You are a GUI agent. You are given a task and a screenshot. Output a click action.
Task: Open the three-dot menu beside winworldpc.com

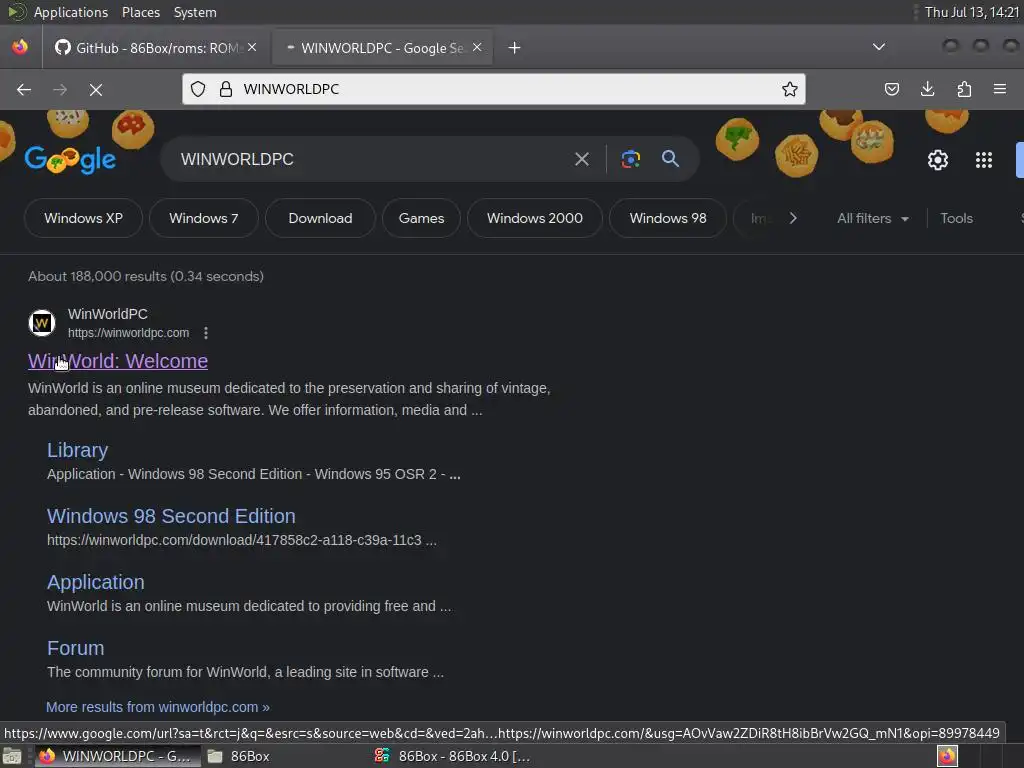point(206,333)
